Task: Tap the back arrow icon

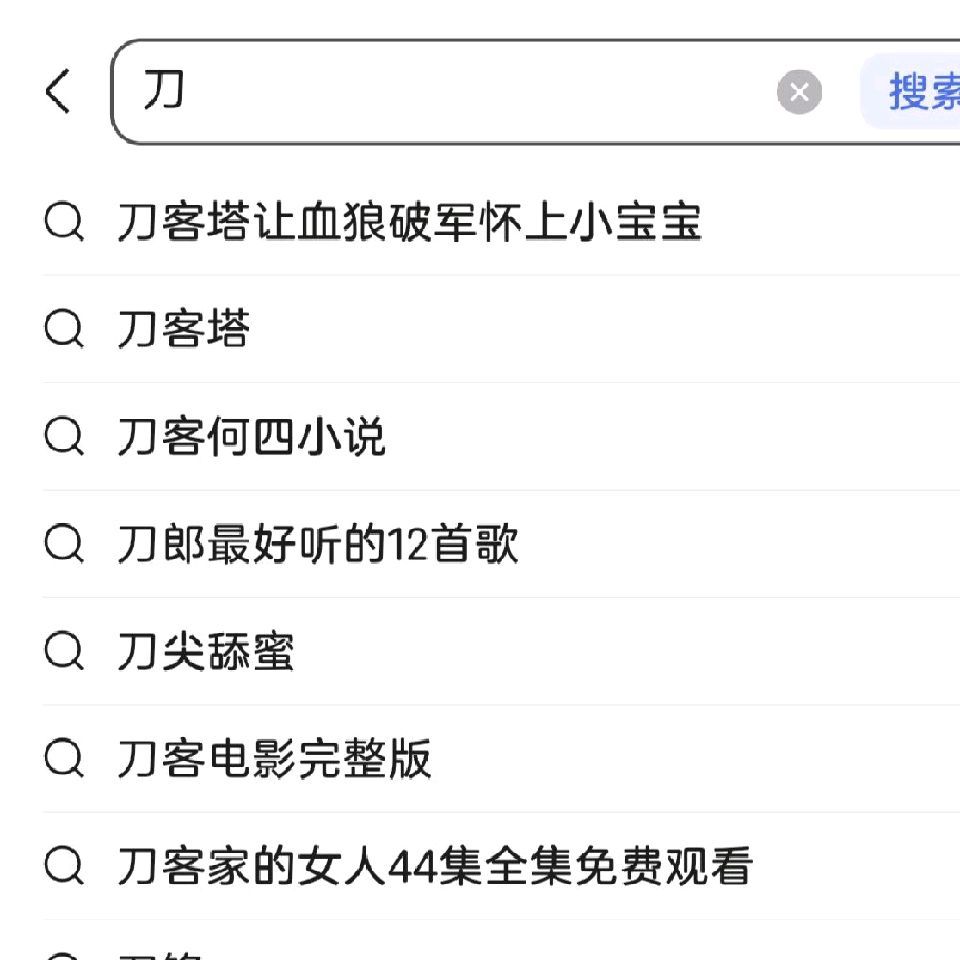Action: coord(59,91)
